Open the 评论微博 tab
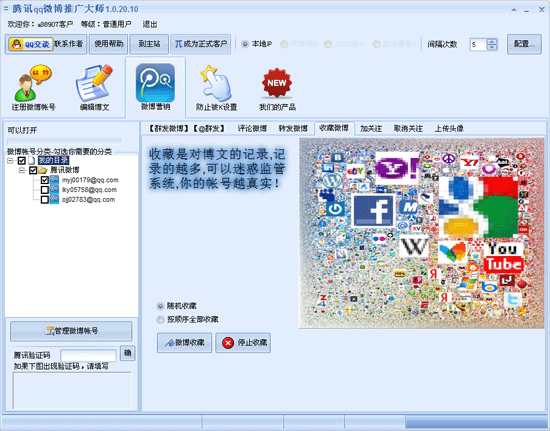Image resolution: width=550 pixels, height=431 pixels. coord(252,128)
